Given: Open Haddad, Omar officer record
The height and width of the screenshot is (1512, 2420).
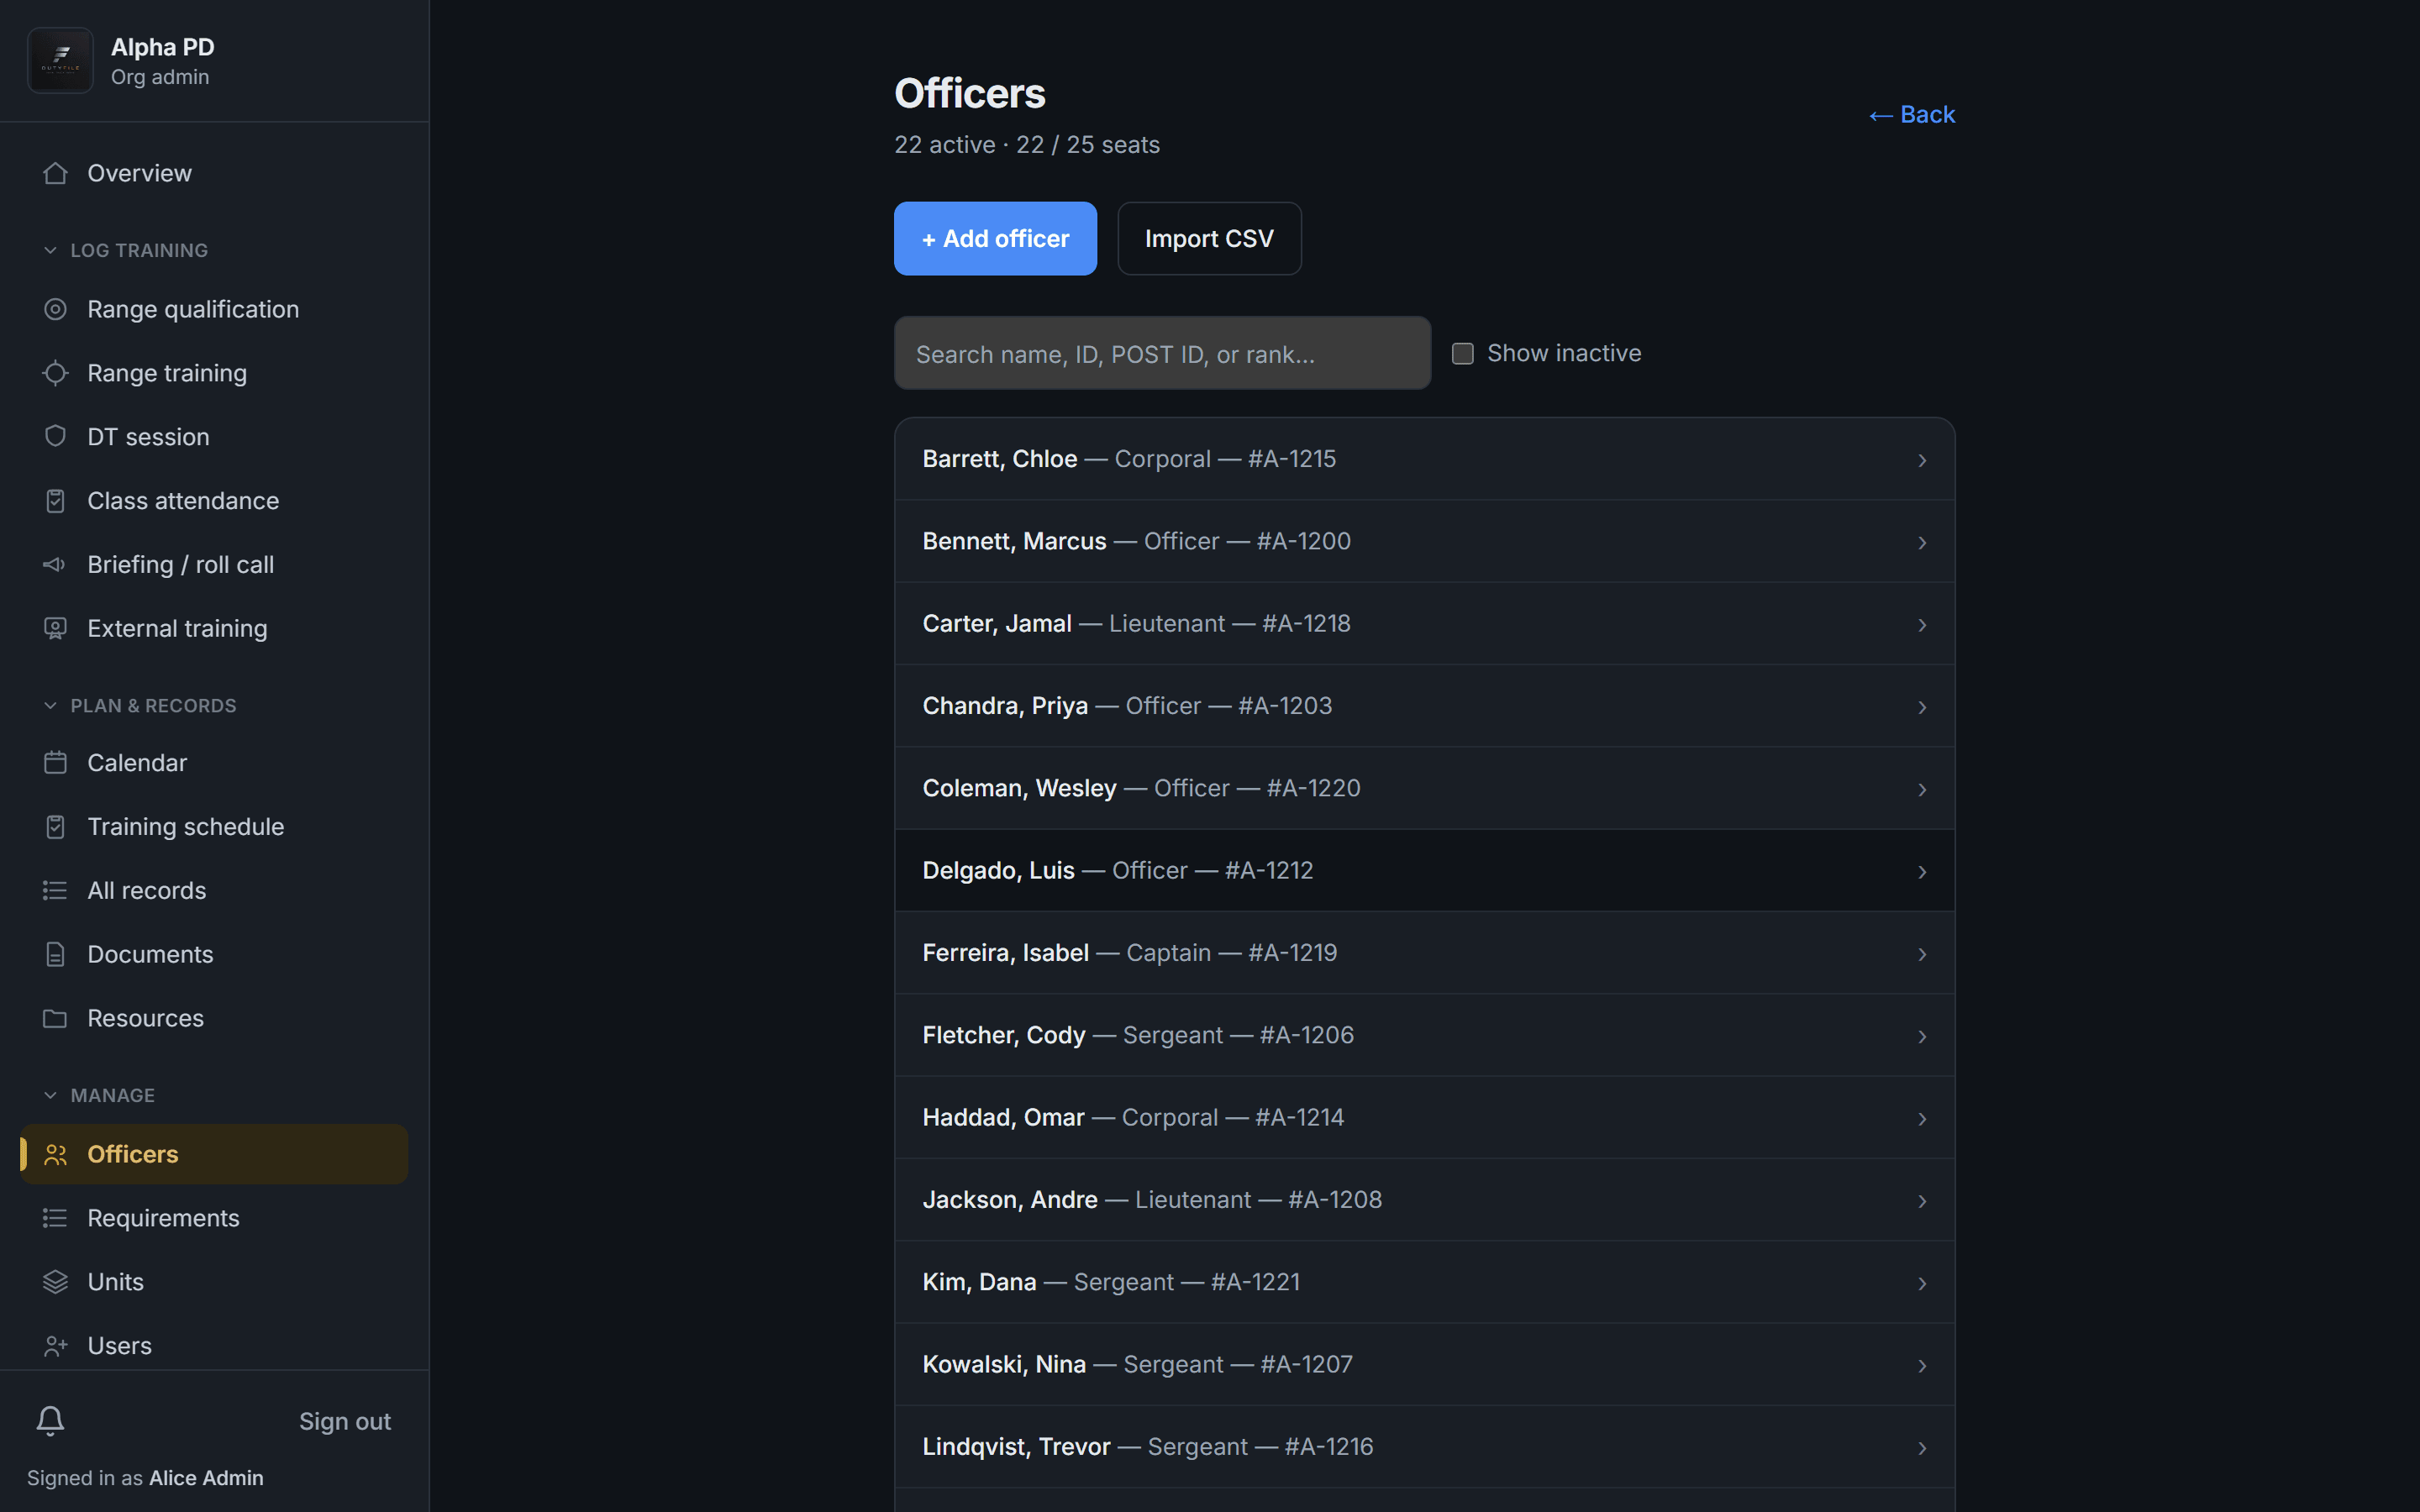Looking at the screenshot, I should point(1424,1118).
